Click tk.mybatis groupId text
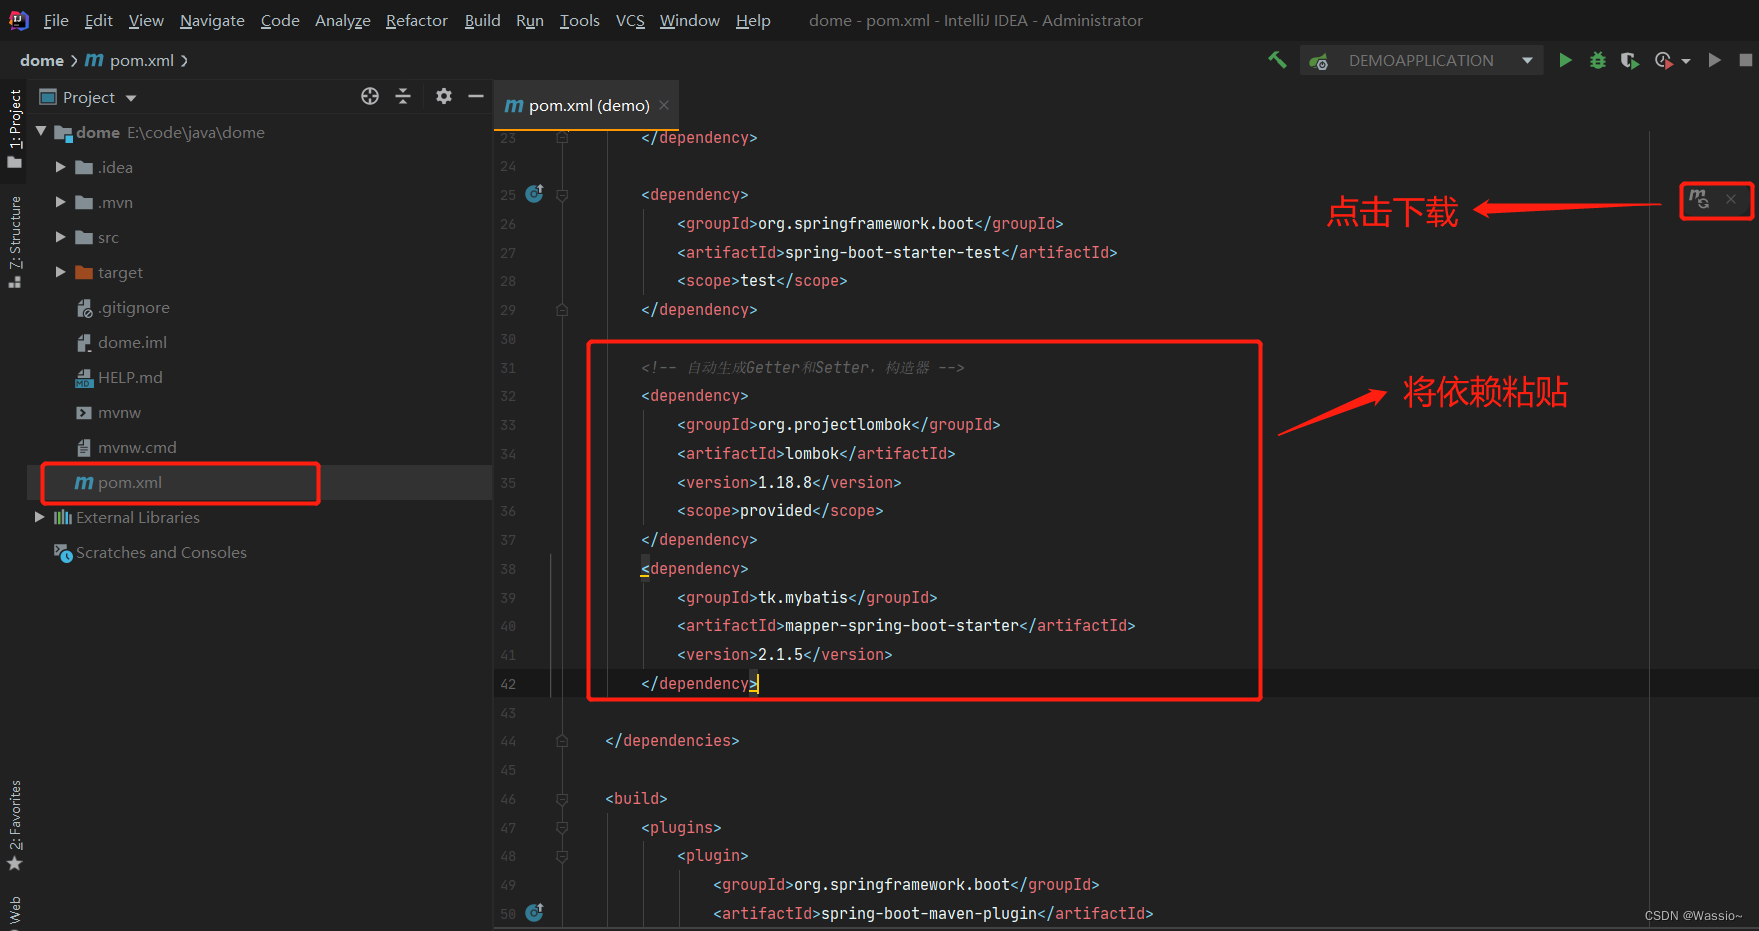Viewport: 1759px width, 931px height. point(803,598)
